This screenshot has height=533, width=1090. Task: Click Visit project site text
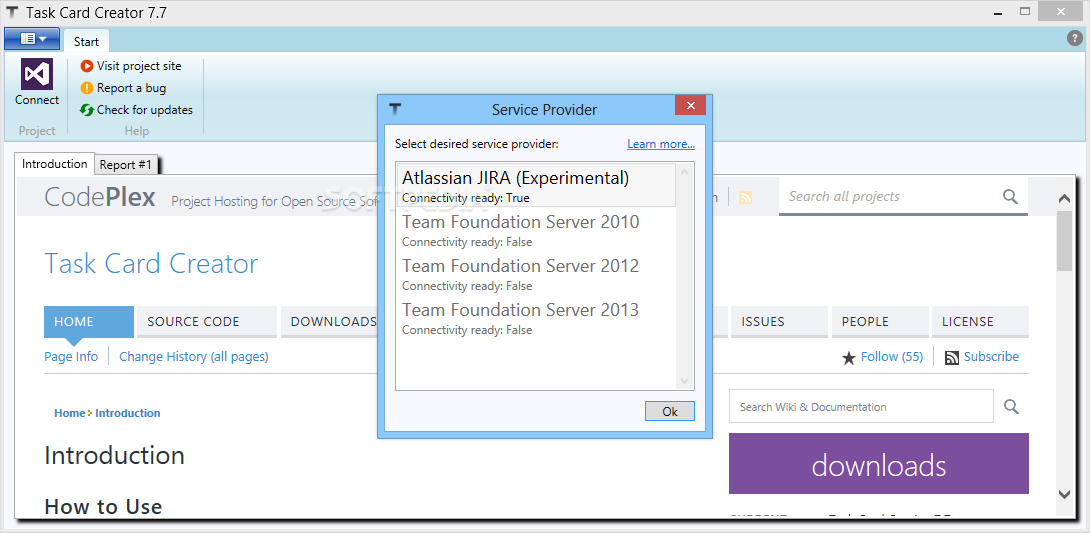[x=139, y=66]
